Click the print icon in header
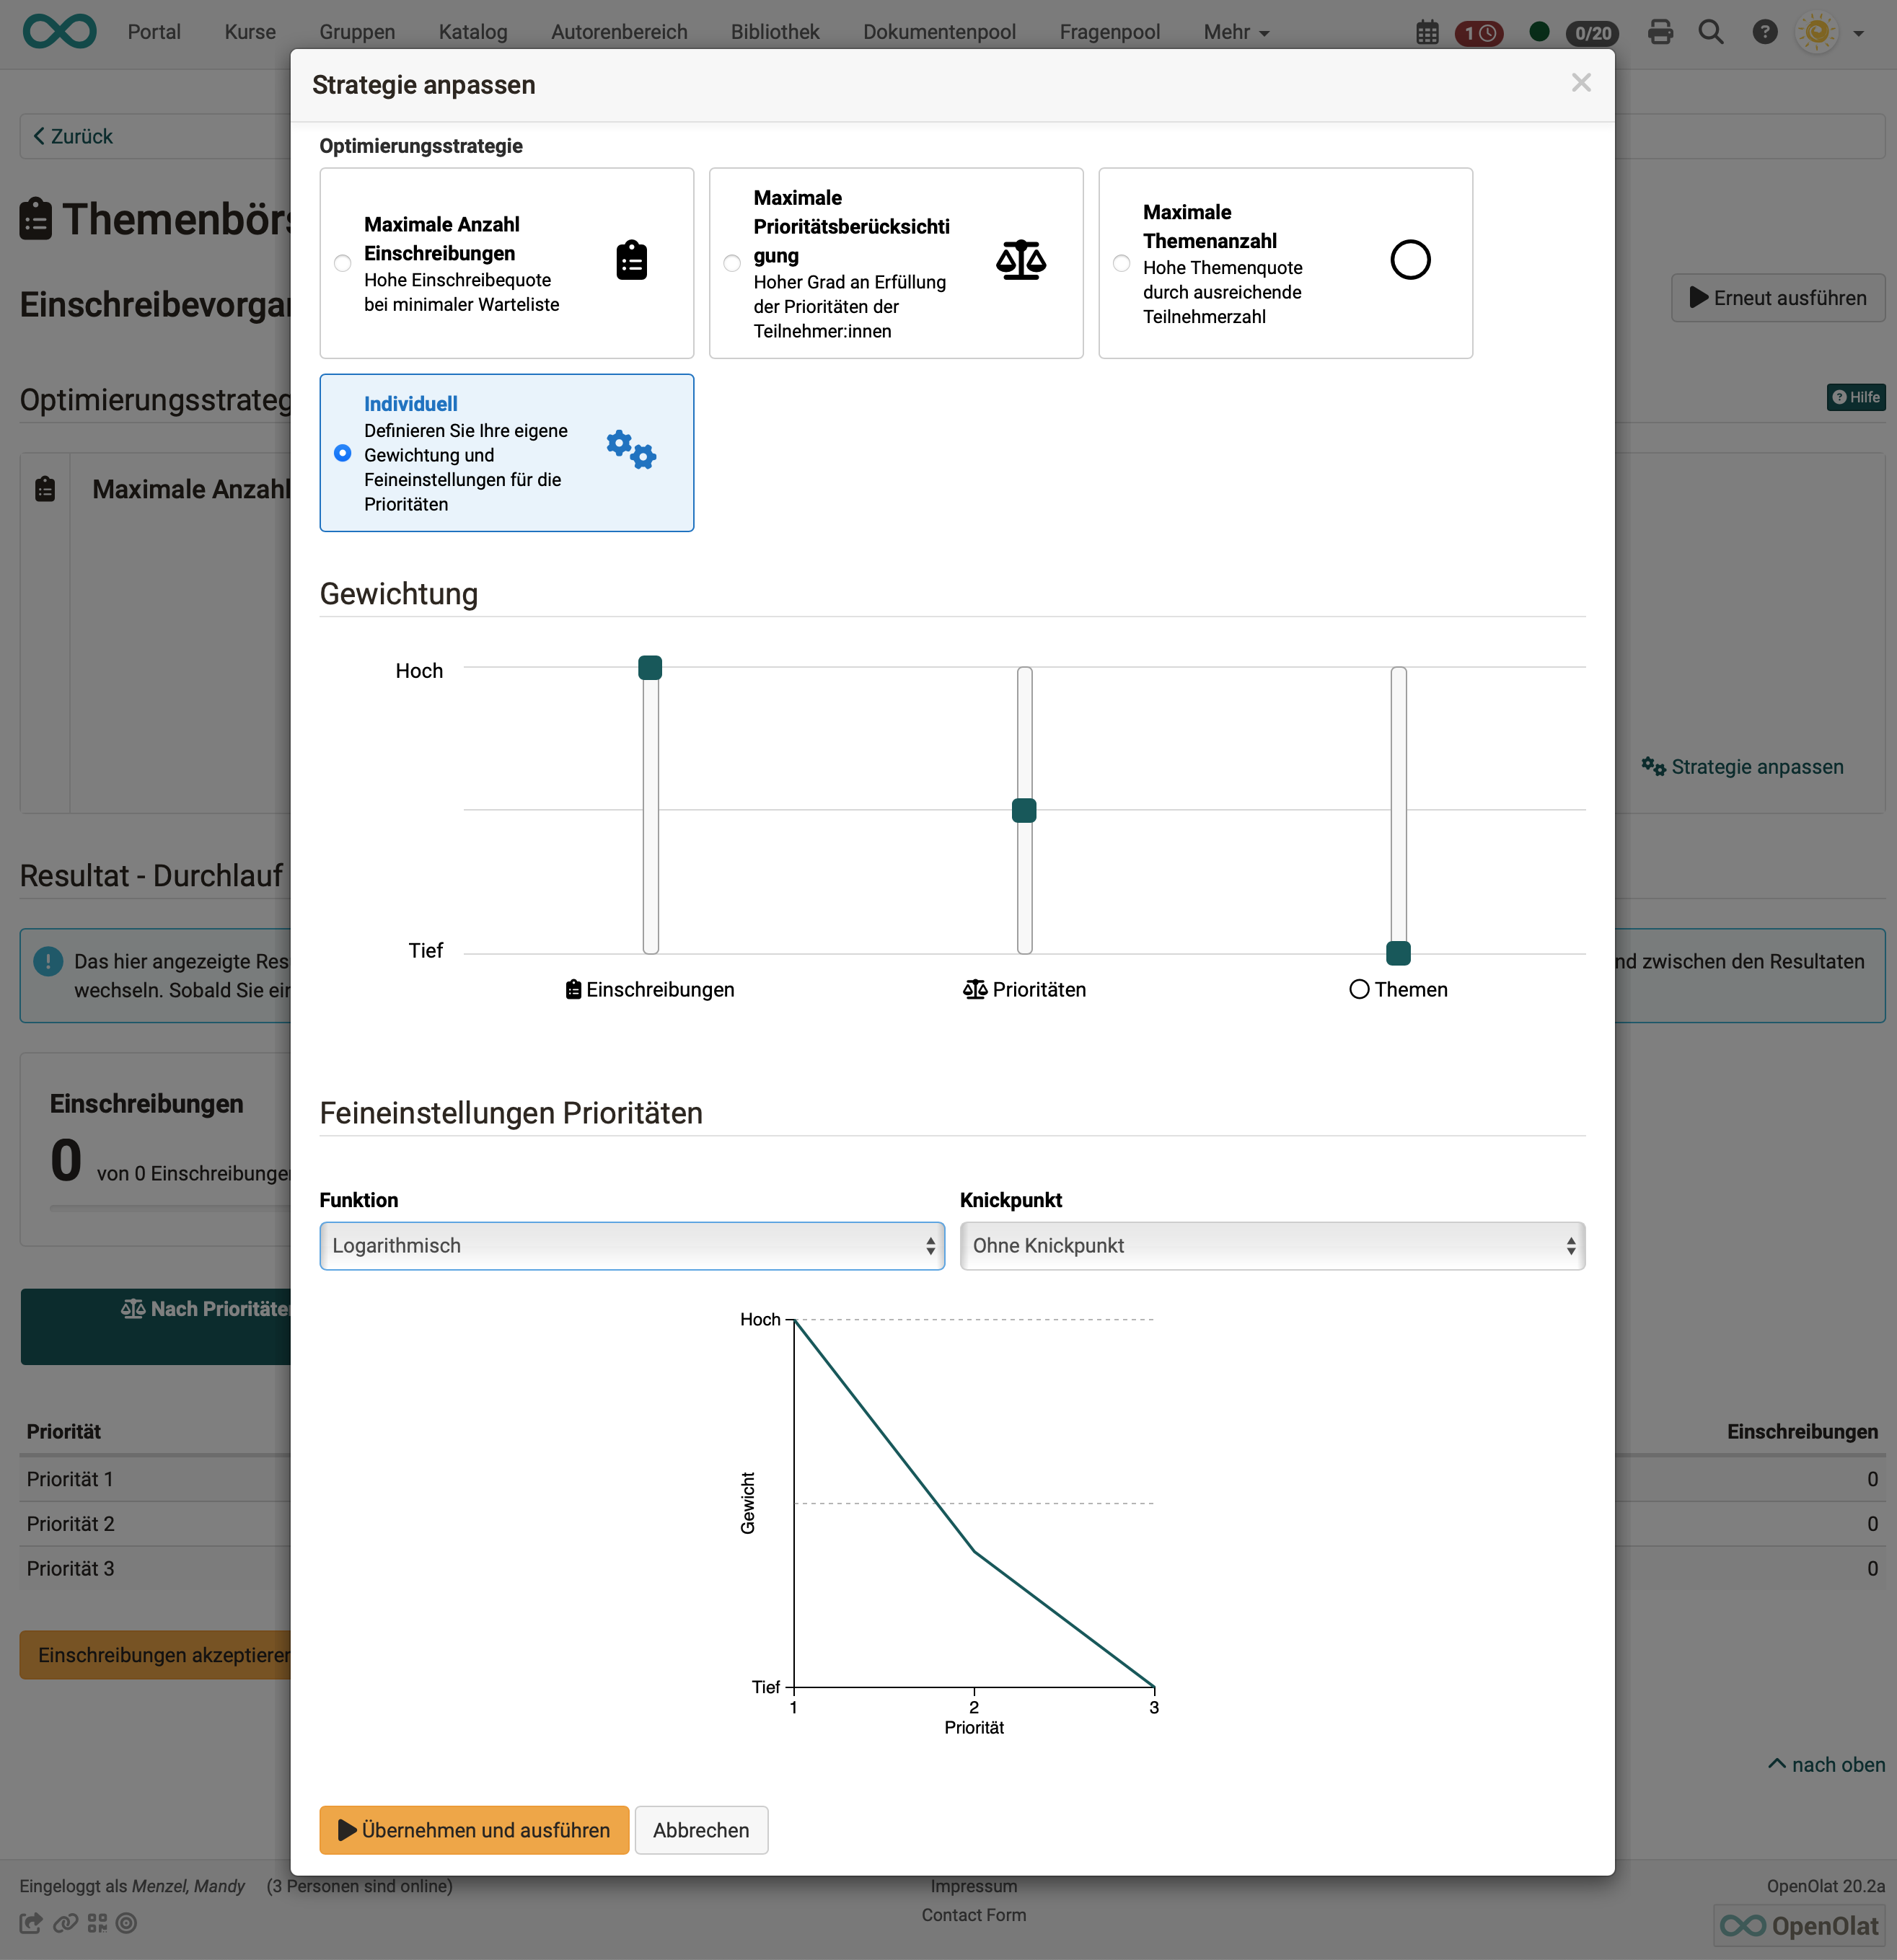This screenshot has width=1897, height=1960. click(1660, 33)
